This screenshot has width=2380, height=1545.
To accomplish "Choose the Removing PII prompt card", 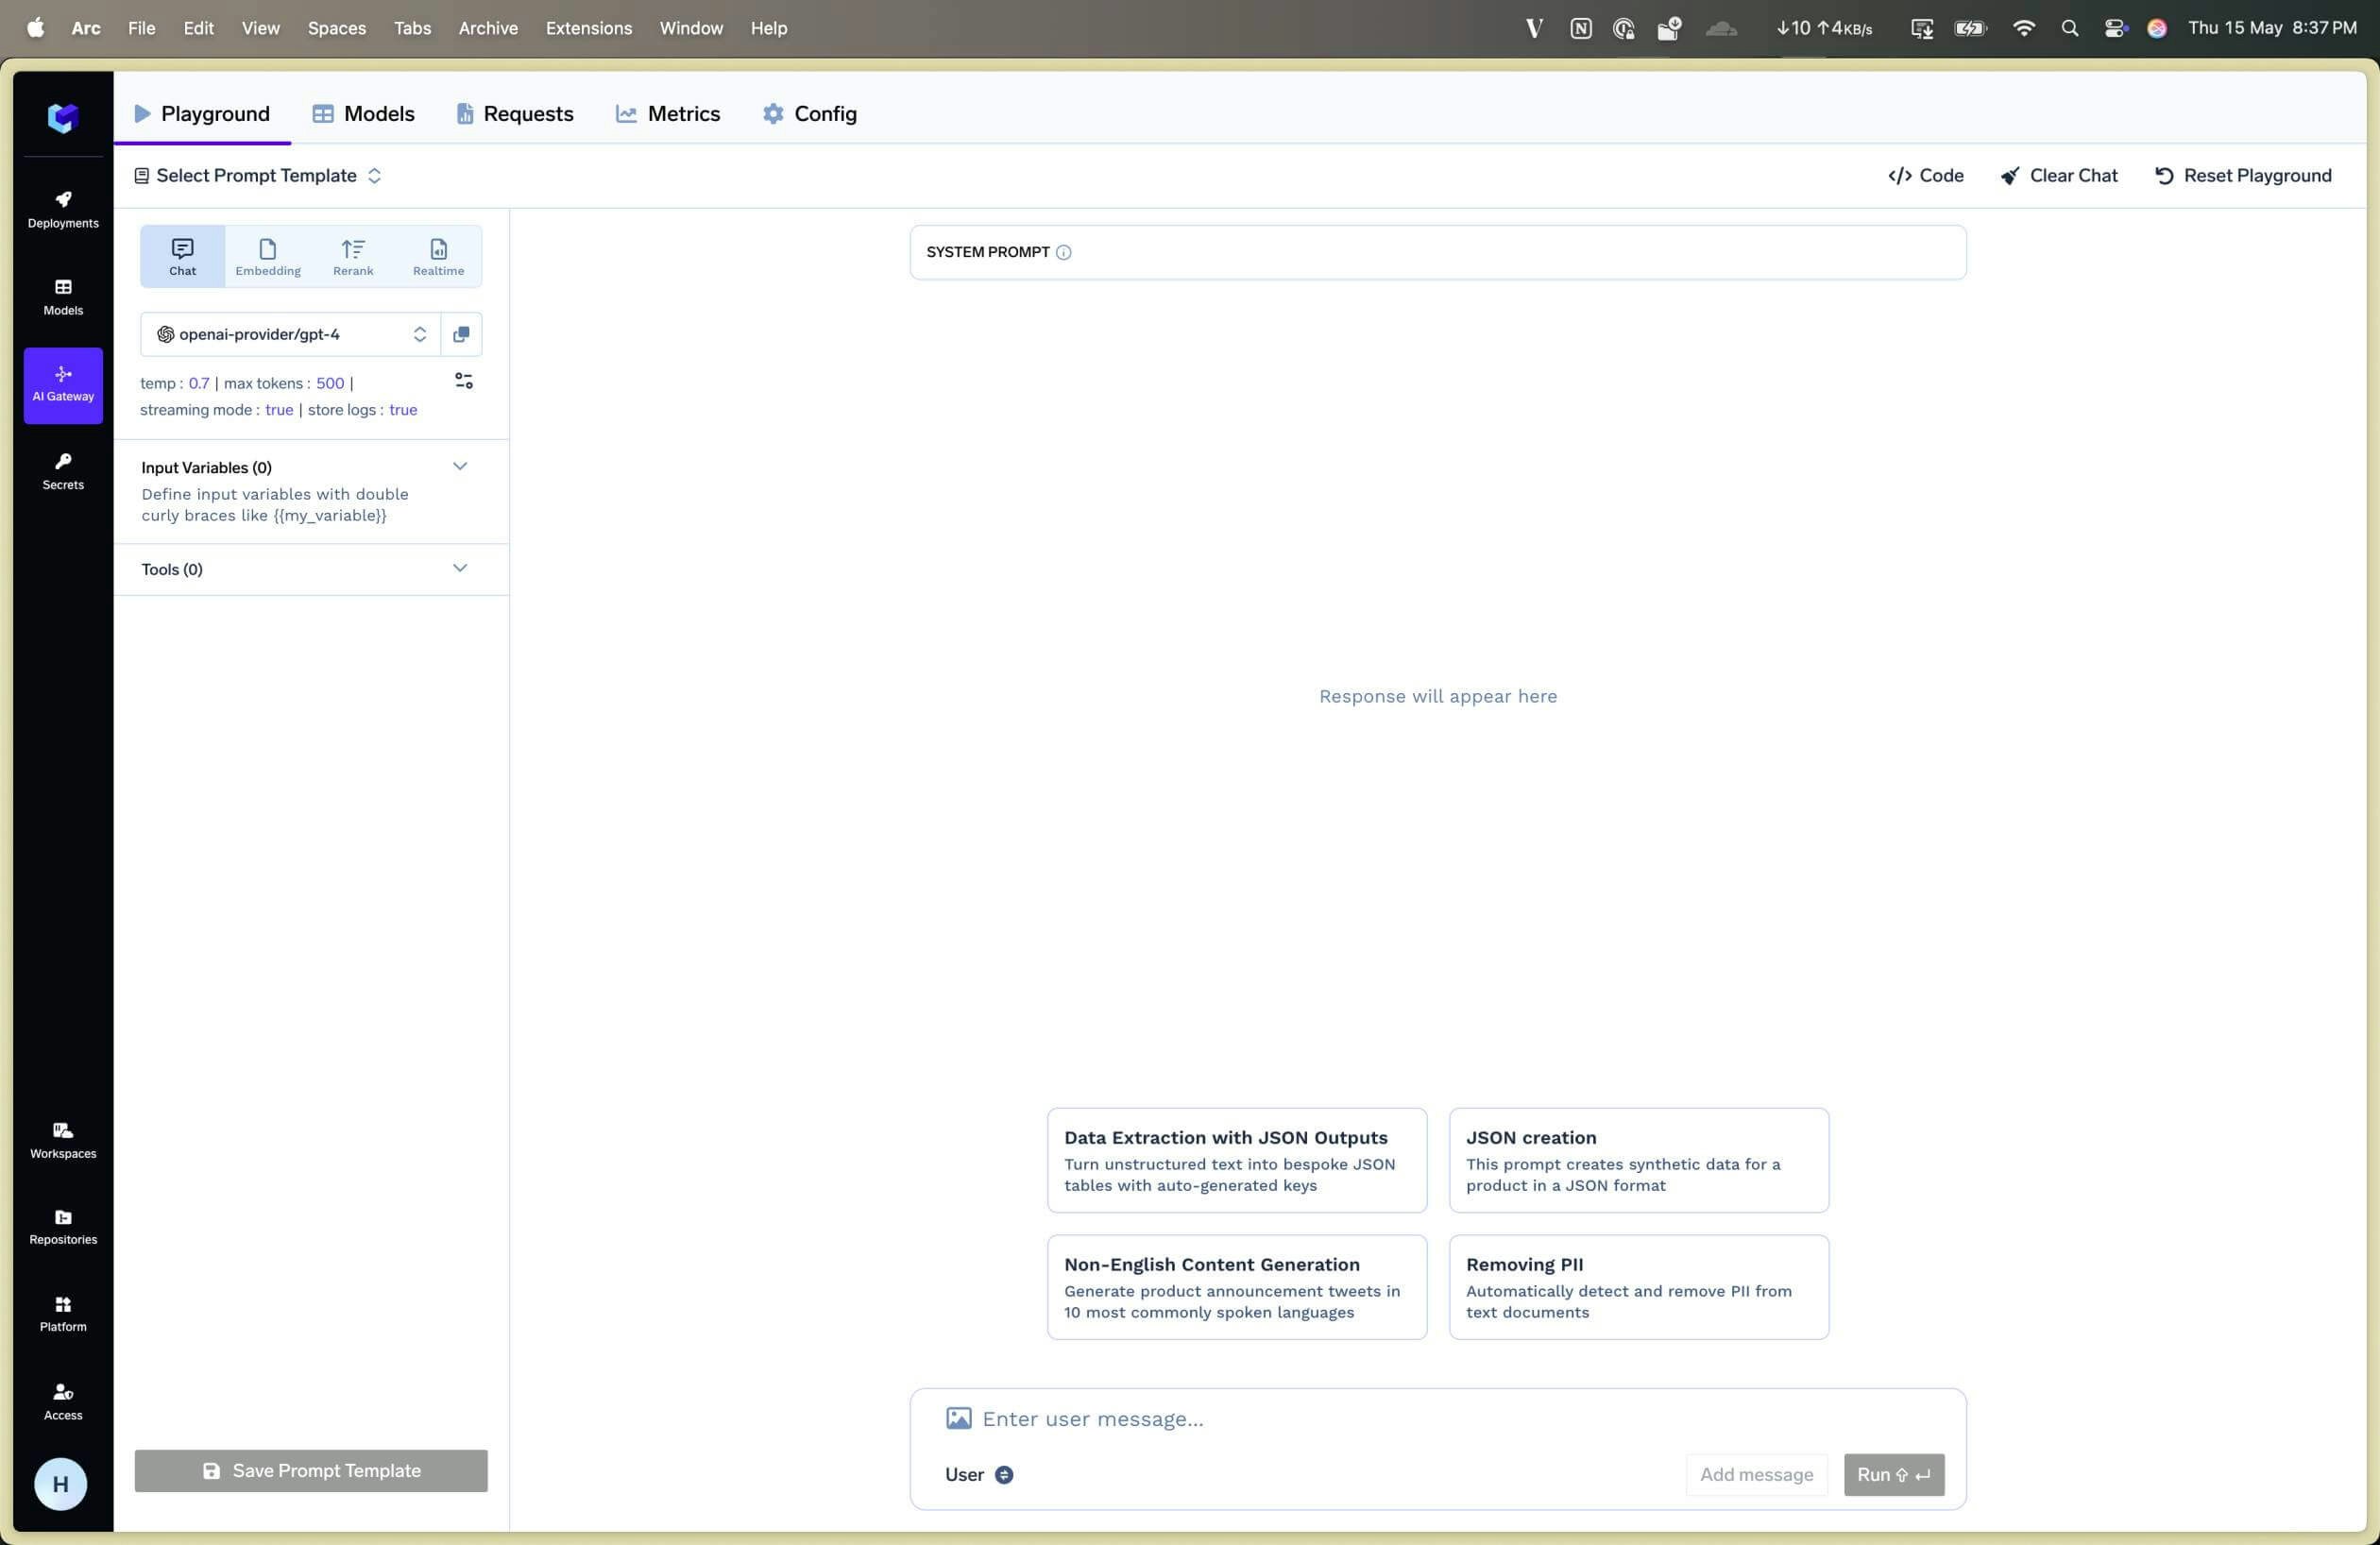I will pos(1639,1287).
